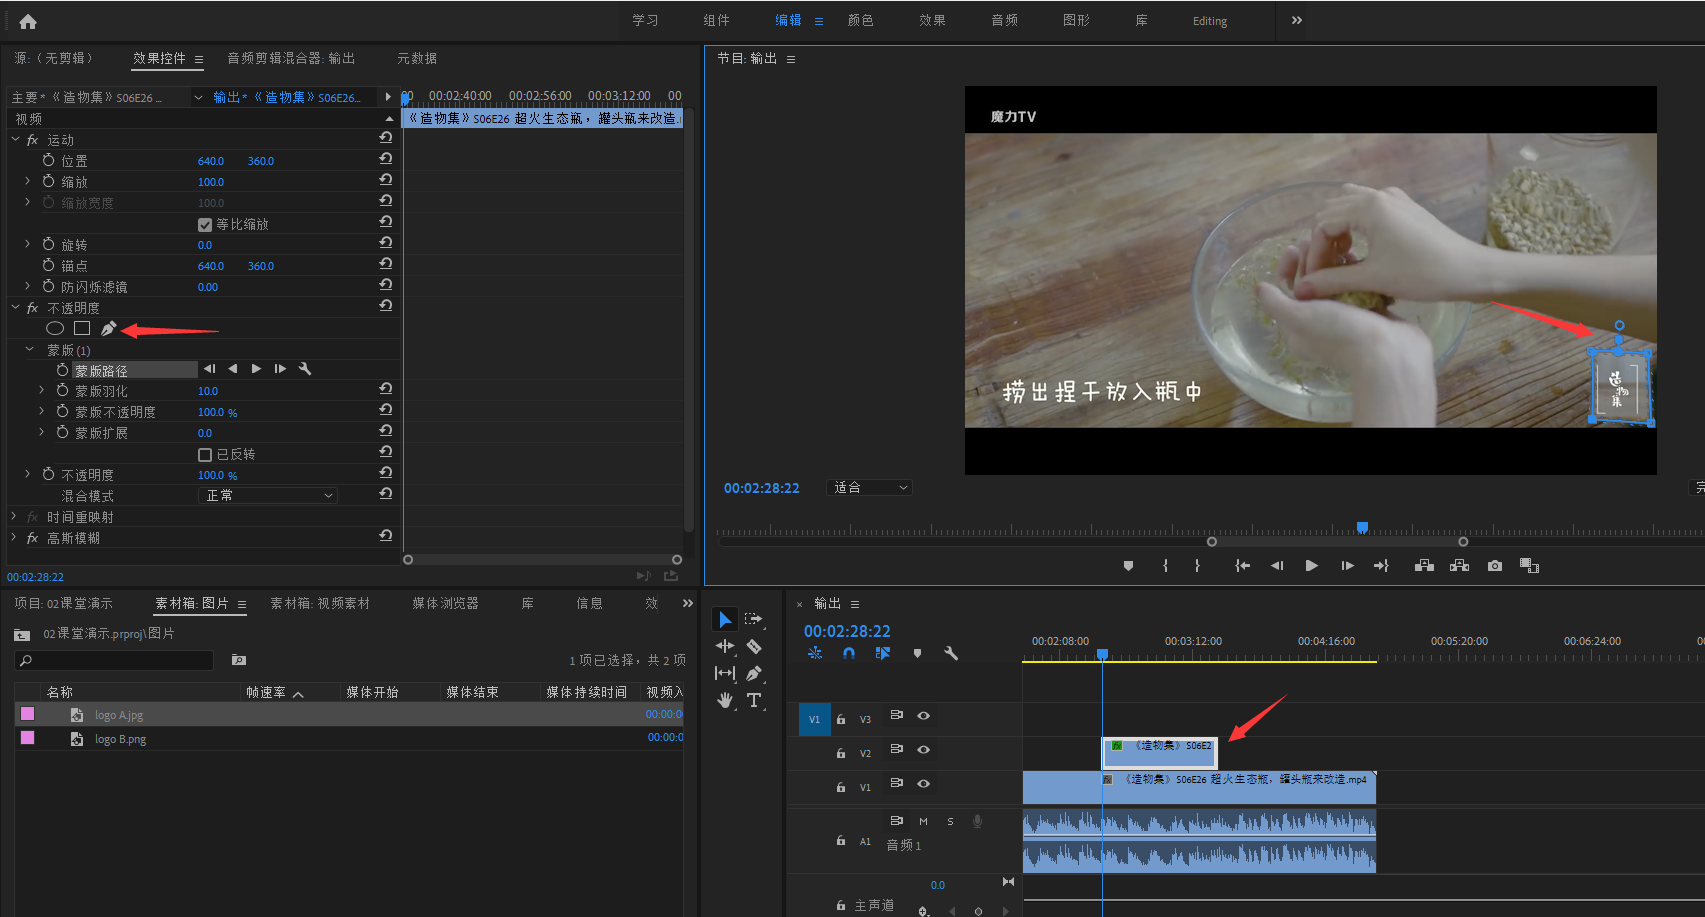Screen dimensions: 1705x917
Task: Expand 蒙版羽化 property
Action: pyautogui.click(x=41, y=391)
